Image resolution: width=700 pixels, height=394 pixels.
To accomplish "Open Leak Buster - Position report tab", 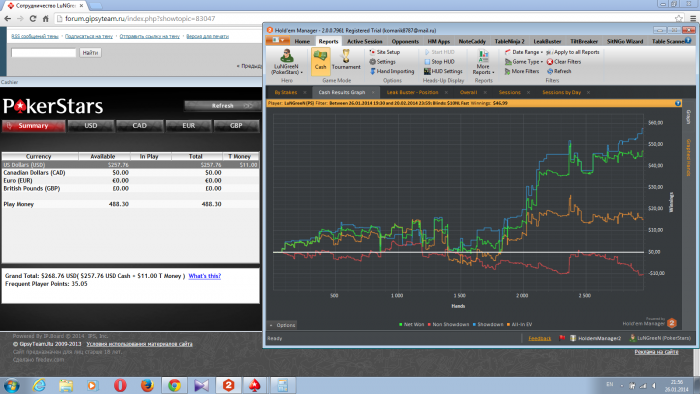I will pos(412,92).
